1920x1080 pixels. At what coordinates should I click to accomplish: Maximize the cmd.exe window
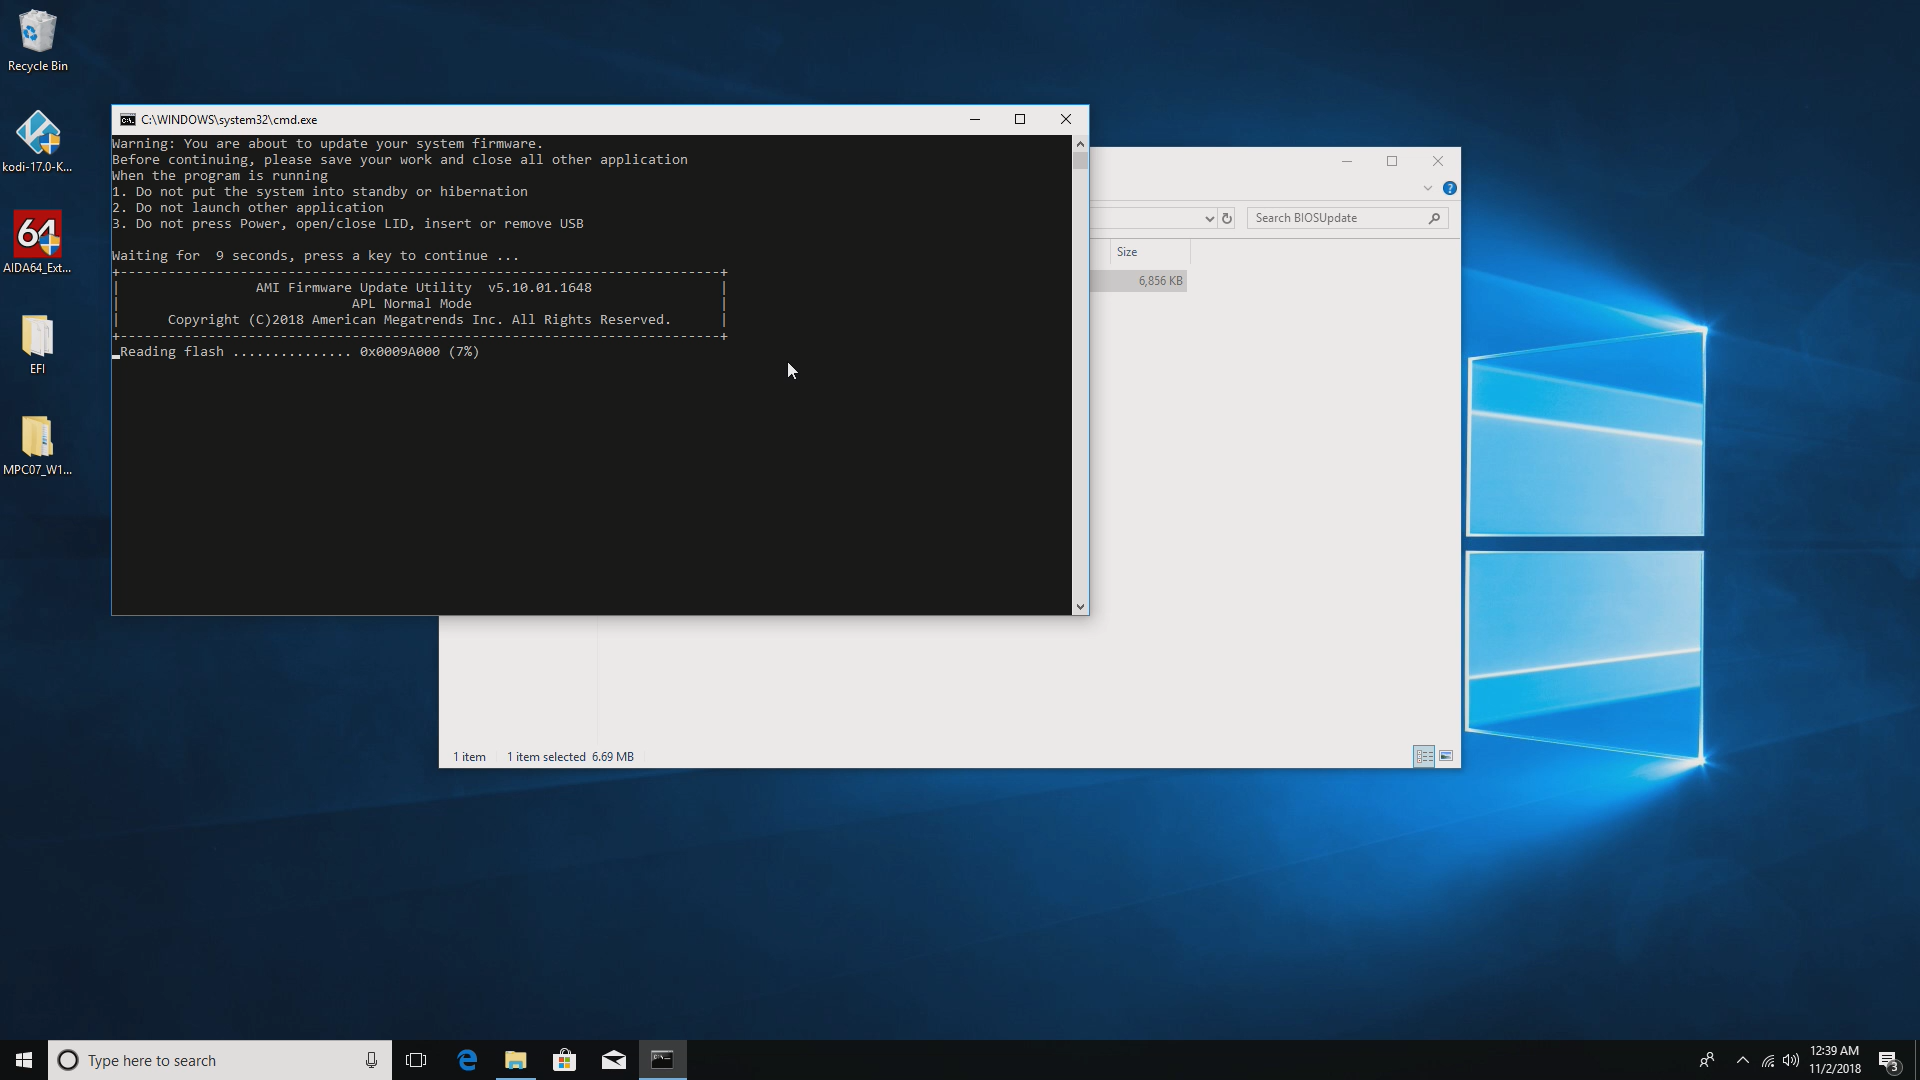(1020, 119)
